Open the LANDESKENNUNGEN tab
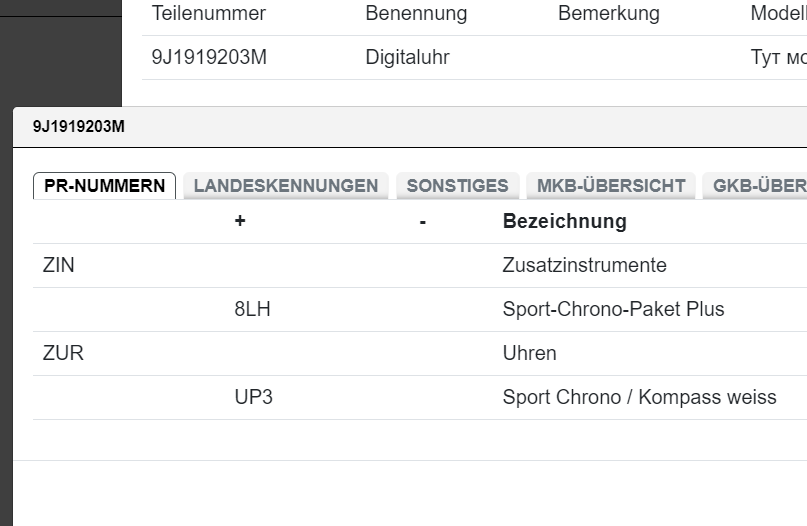The height and width of the screenshot is (526, 807). [286, 186]
